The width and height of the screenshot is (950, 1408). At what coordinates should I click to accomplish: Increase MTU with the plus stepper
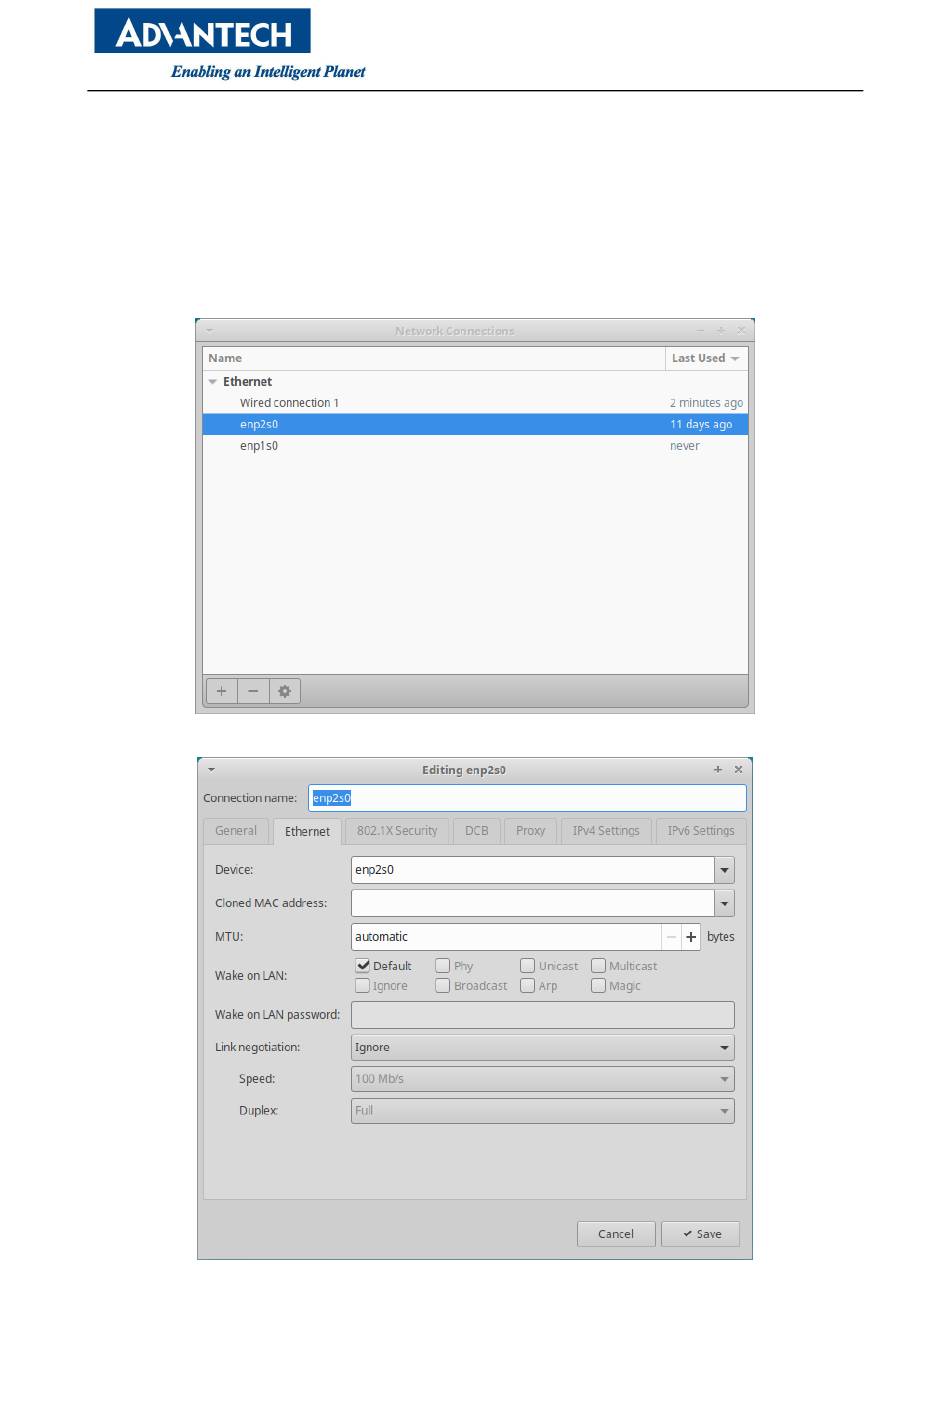click(x=691, y=937)
